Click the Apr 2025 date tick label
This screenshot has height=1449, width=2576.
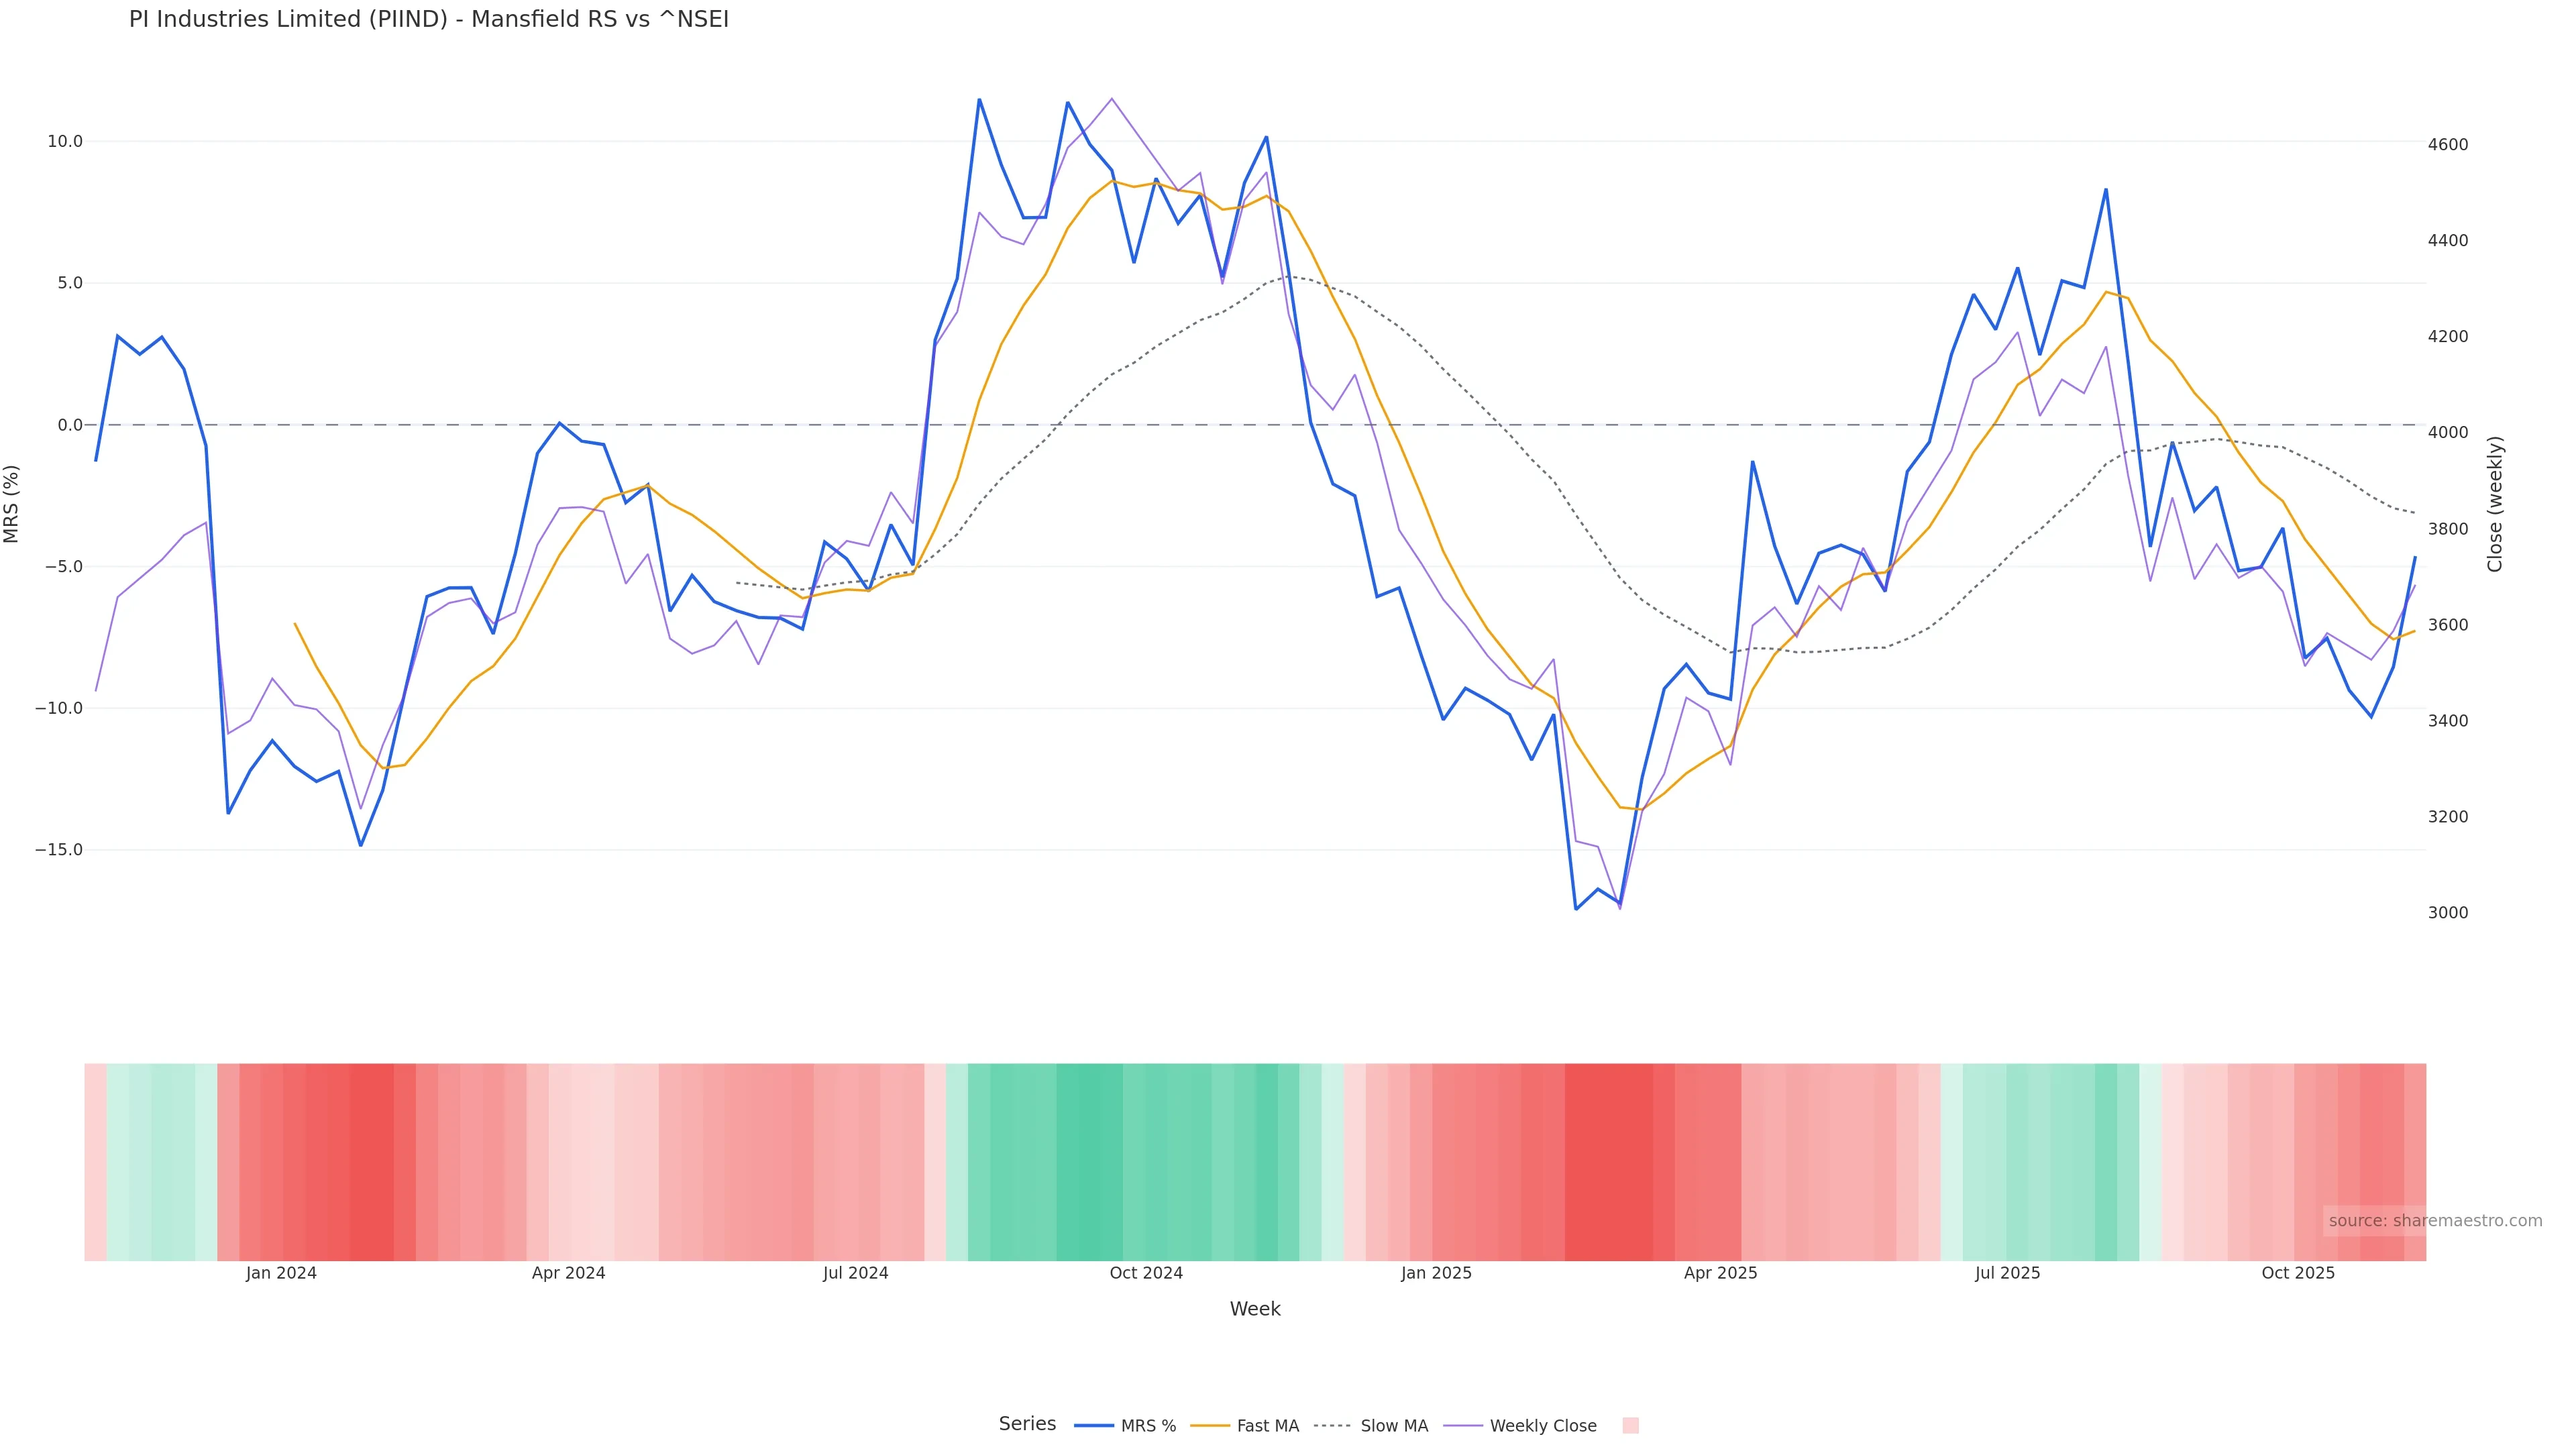point(1720,1273)
